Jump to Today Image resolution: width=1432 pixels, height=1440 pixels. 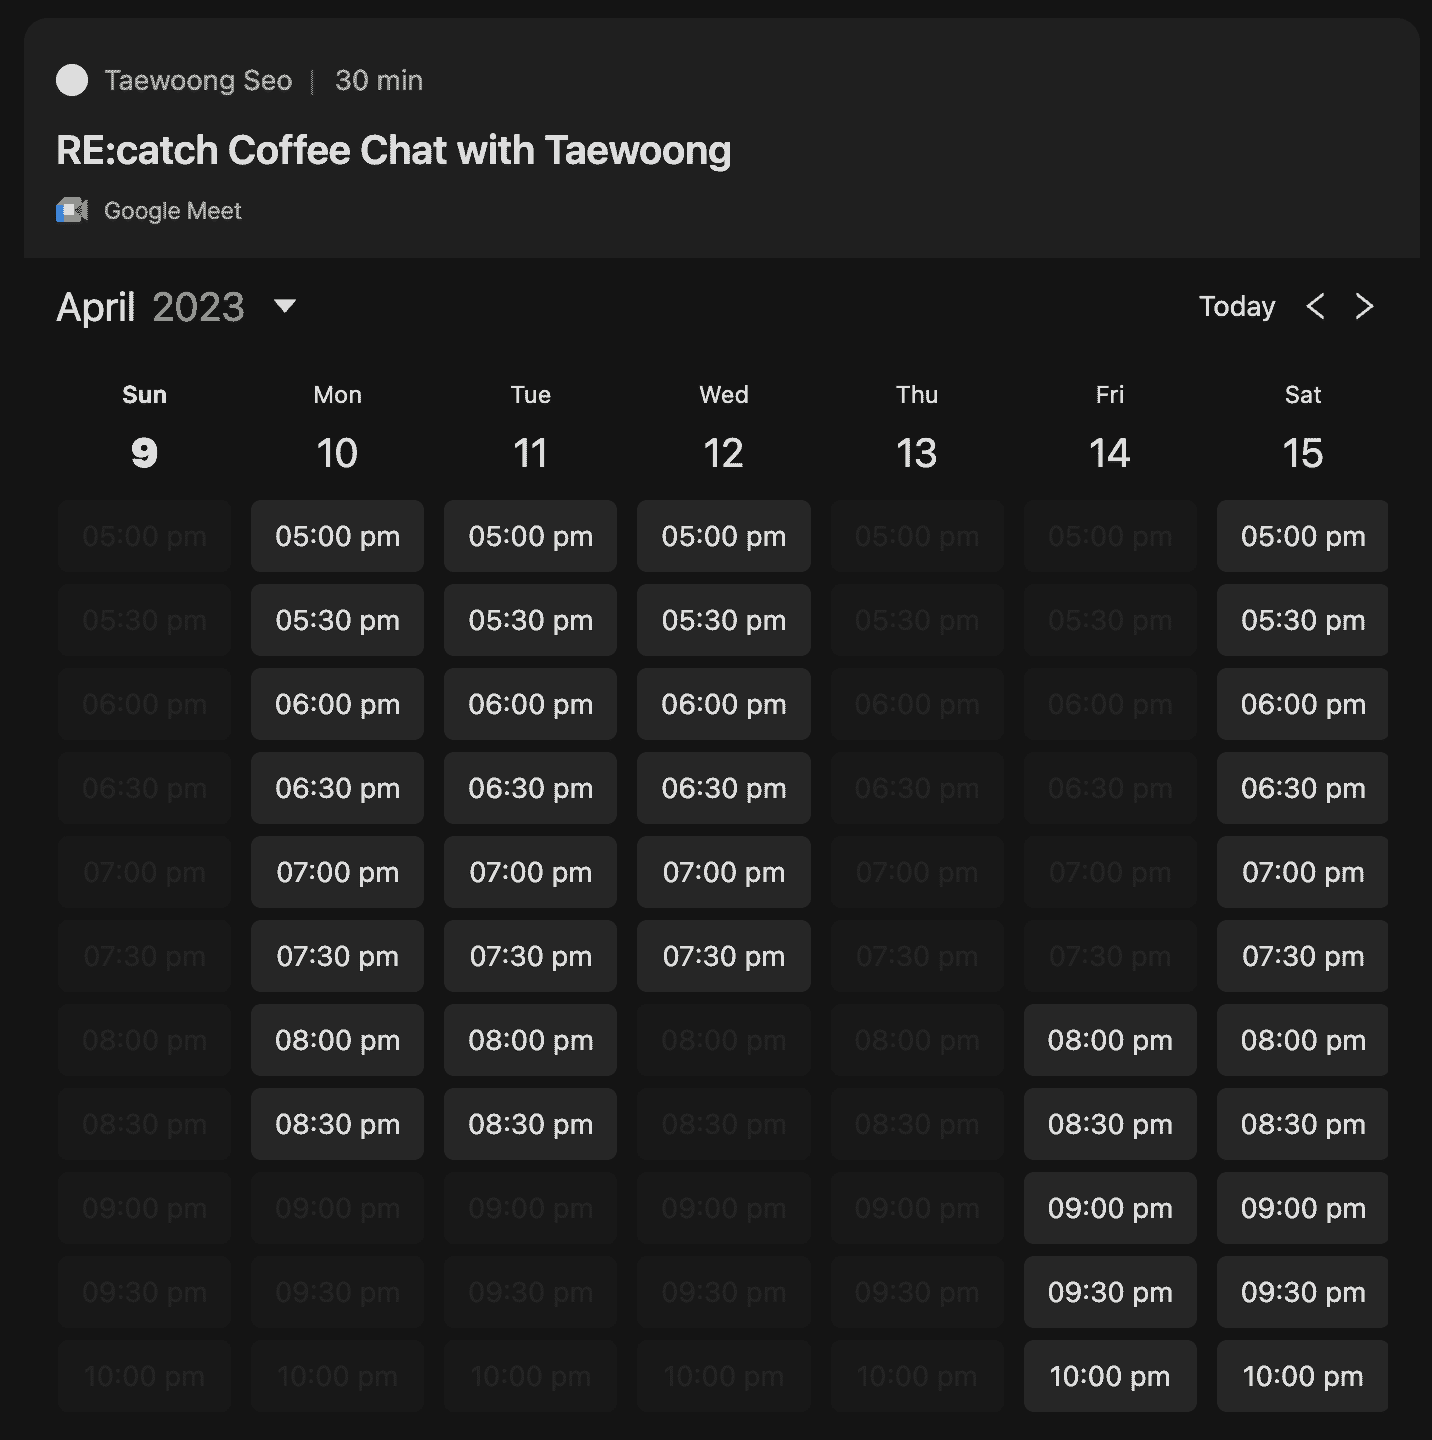1237,306
